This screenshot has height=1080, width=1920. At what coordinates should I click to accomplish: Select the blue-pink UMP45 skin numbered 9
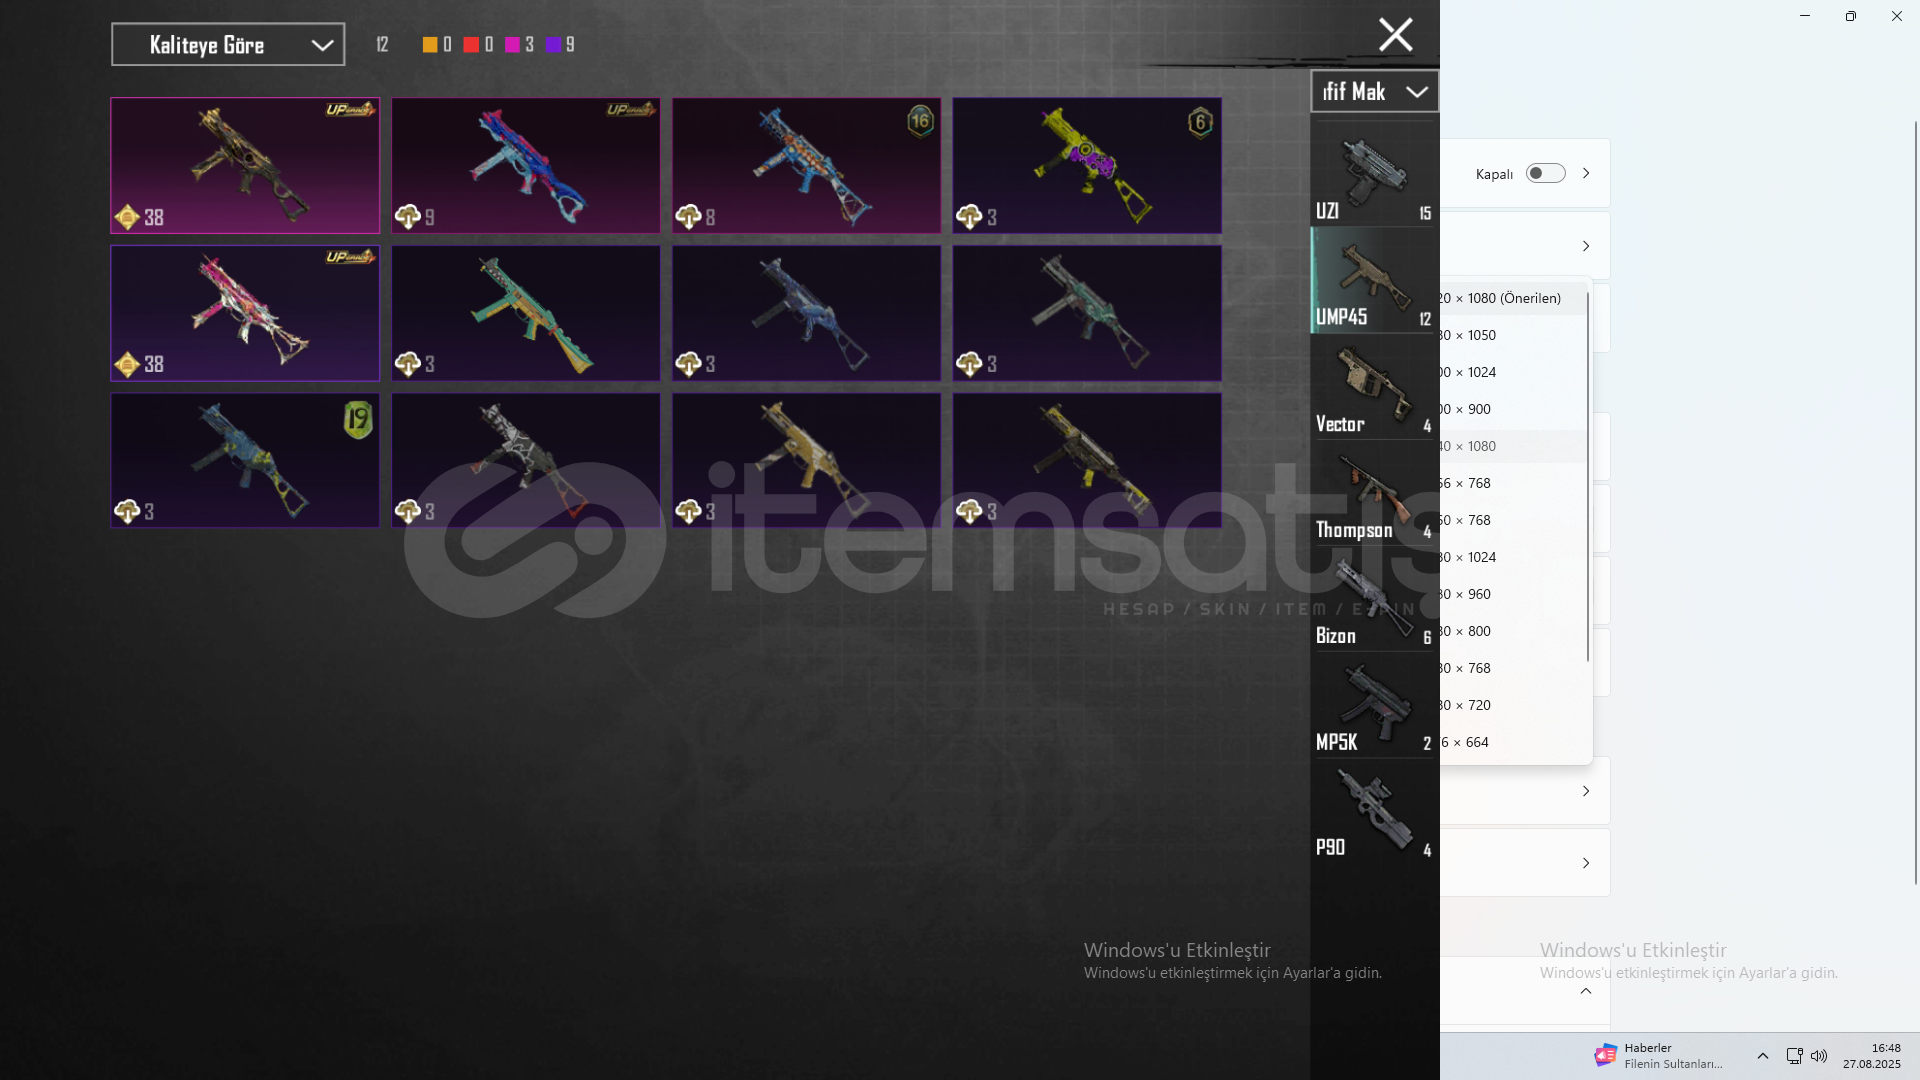526,166
